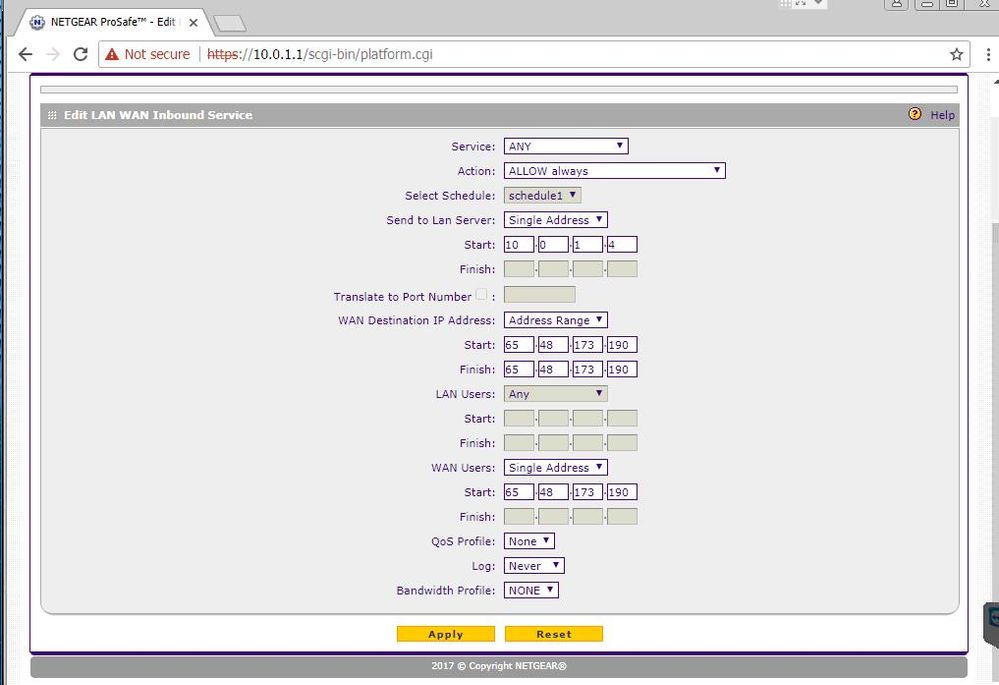Open the Service dropdown
This screenshot has height=685, width=999.
click(566, 146)
